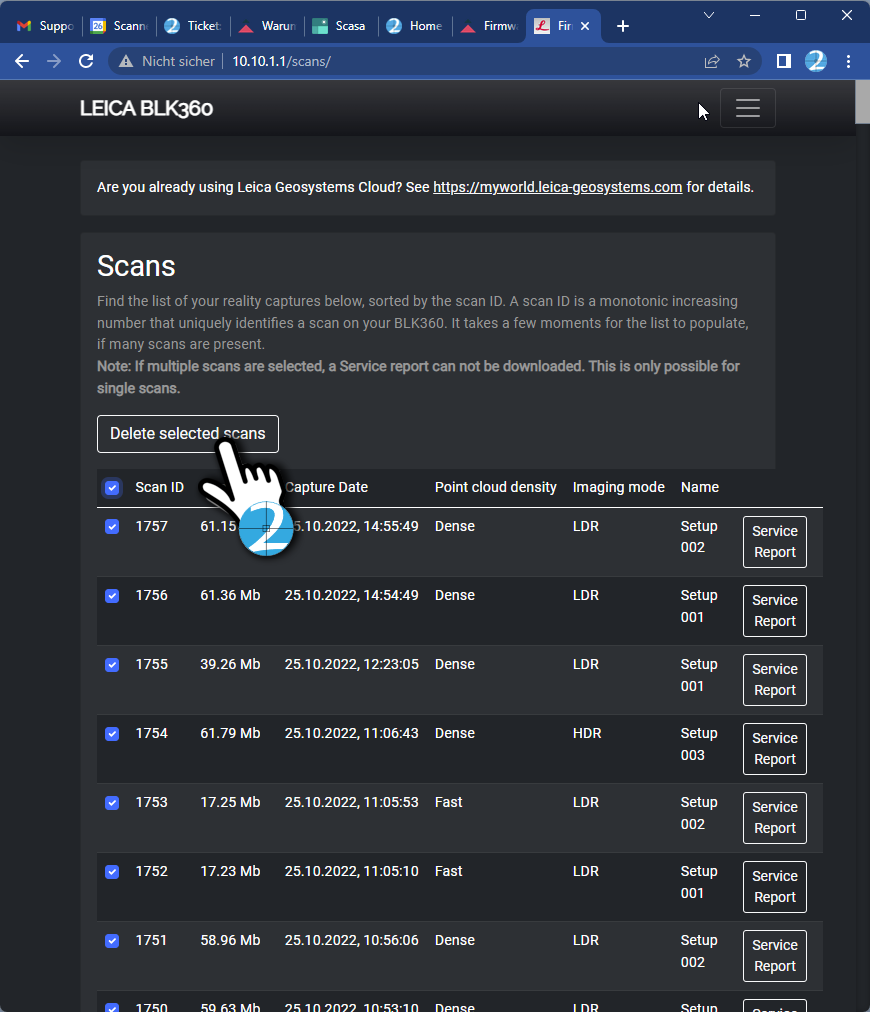The height and width of the screenshot is (1012, 870).
Task: Open a new browser tab
Action: pyautogui.click(x=623, y=26)
